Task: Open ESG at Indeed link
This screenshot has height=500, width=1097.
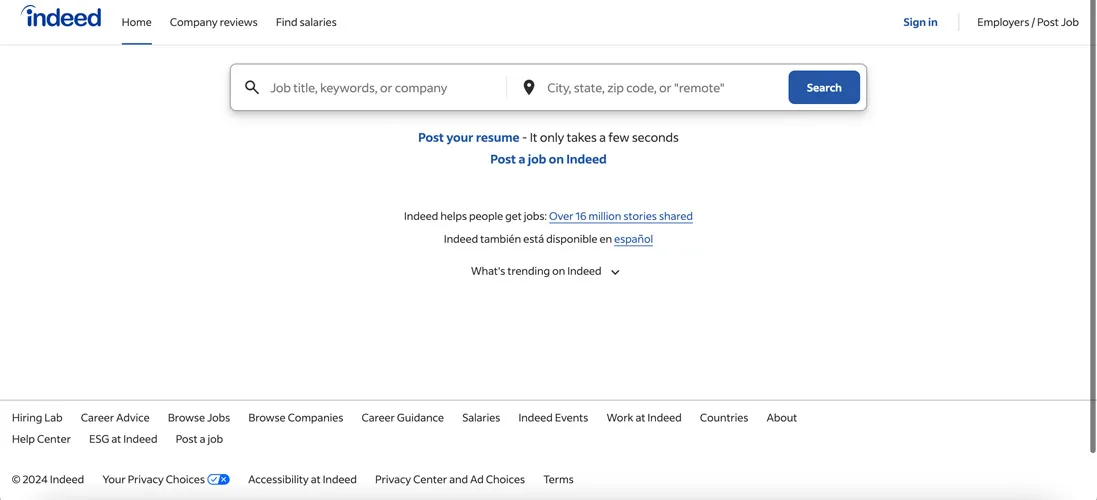Action: (123, 439)
